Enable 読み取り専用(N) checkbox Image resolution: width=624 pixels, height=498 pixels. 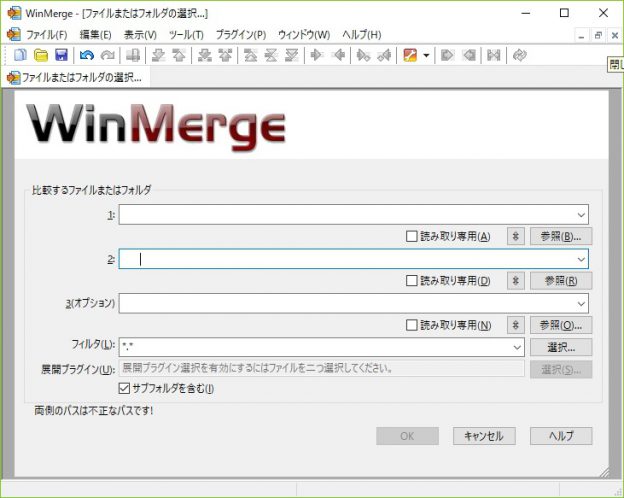[411, 326]
